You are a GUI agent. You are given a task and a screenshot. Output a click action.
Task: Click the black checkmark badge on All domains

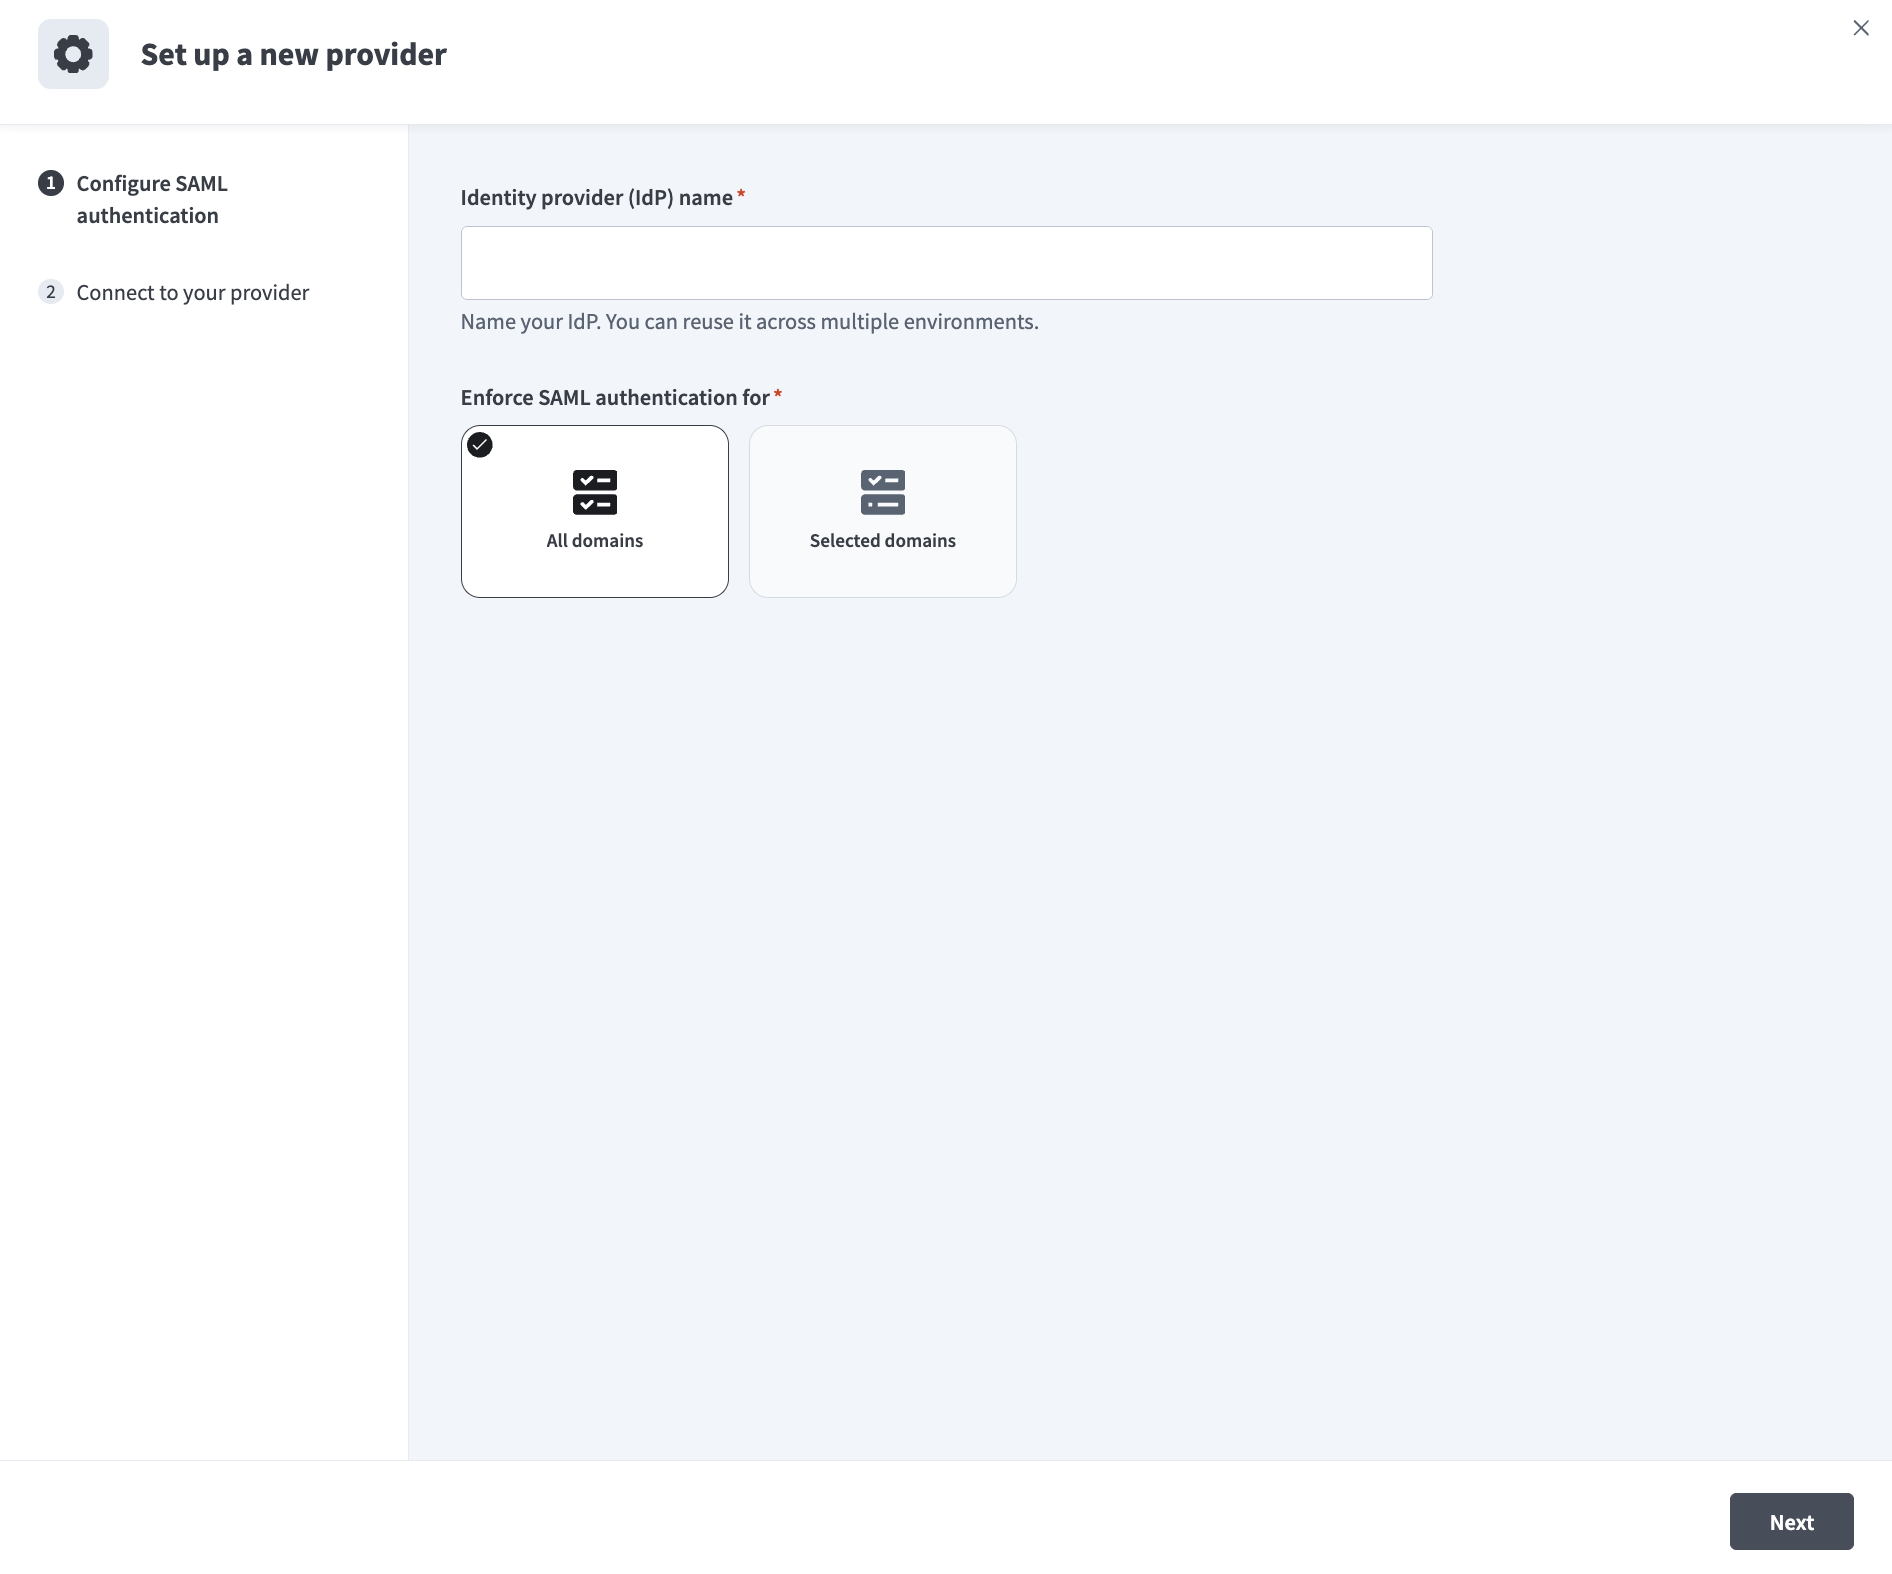tap(479, 445)
